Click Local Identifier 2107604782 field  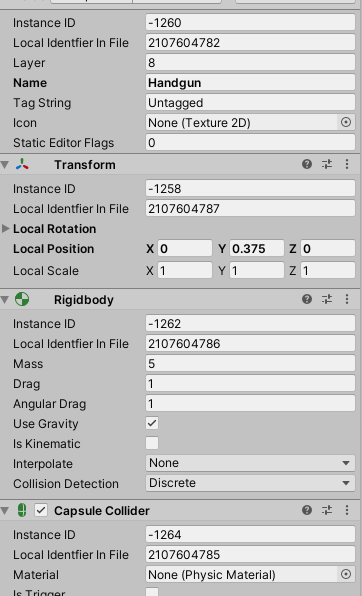coord(250,43)
